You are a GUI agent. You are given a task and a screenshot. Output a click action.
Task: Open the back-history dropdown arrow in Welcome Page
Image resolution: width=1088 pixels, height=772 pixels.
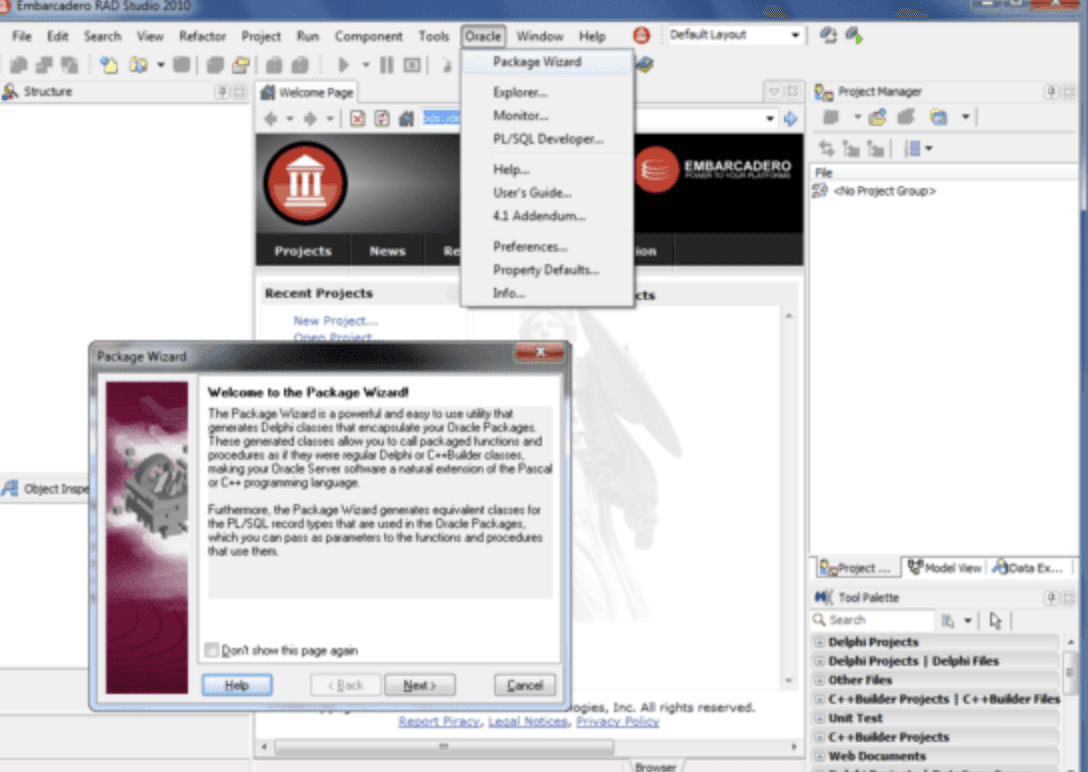pyautogui.click(x=290, y=119)
